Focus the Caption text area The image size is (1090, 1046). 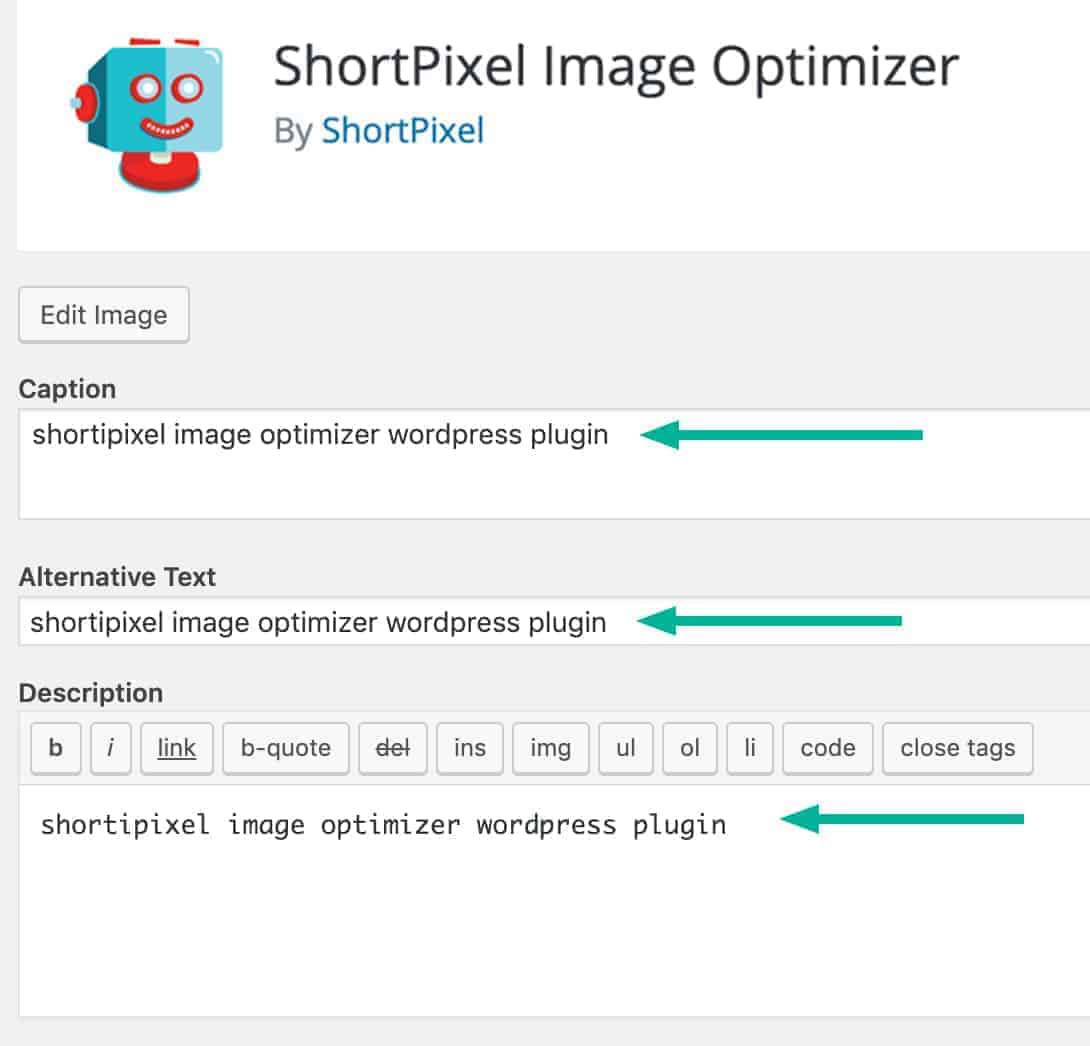pyautogui.click(x=554, y=464)
